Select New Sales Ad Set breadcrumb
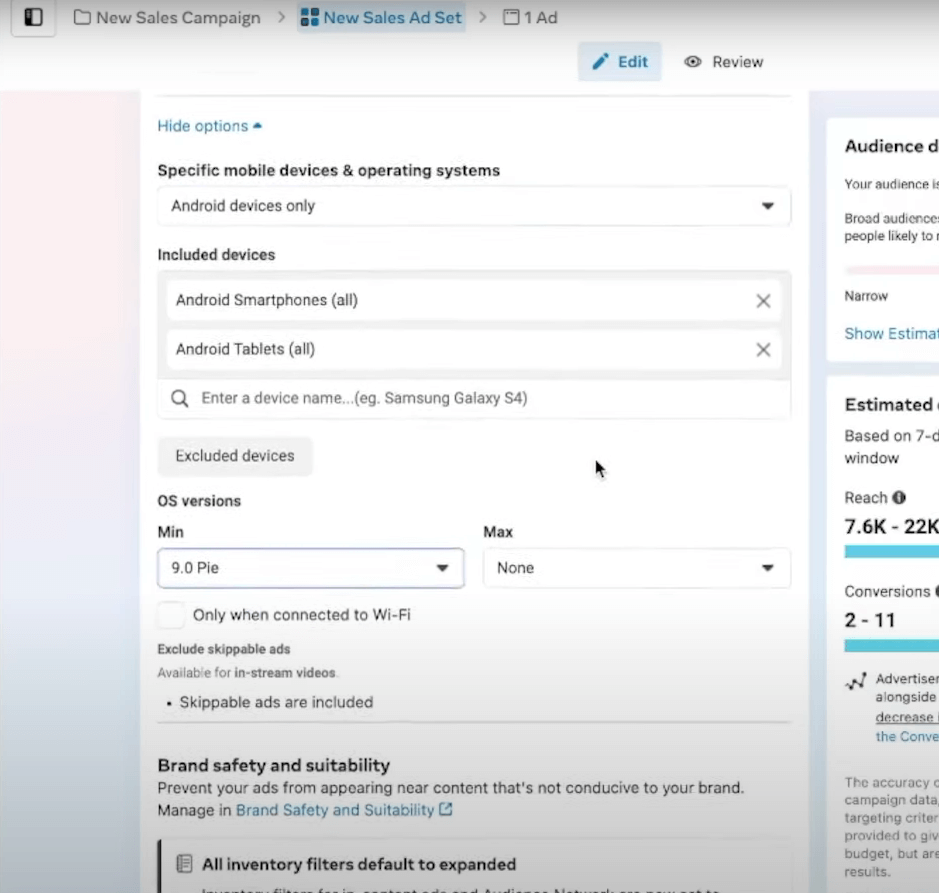This screenshot has width=939, height=893. pos(381,18)
